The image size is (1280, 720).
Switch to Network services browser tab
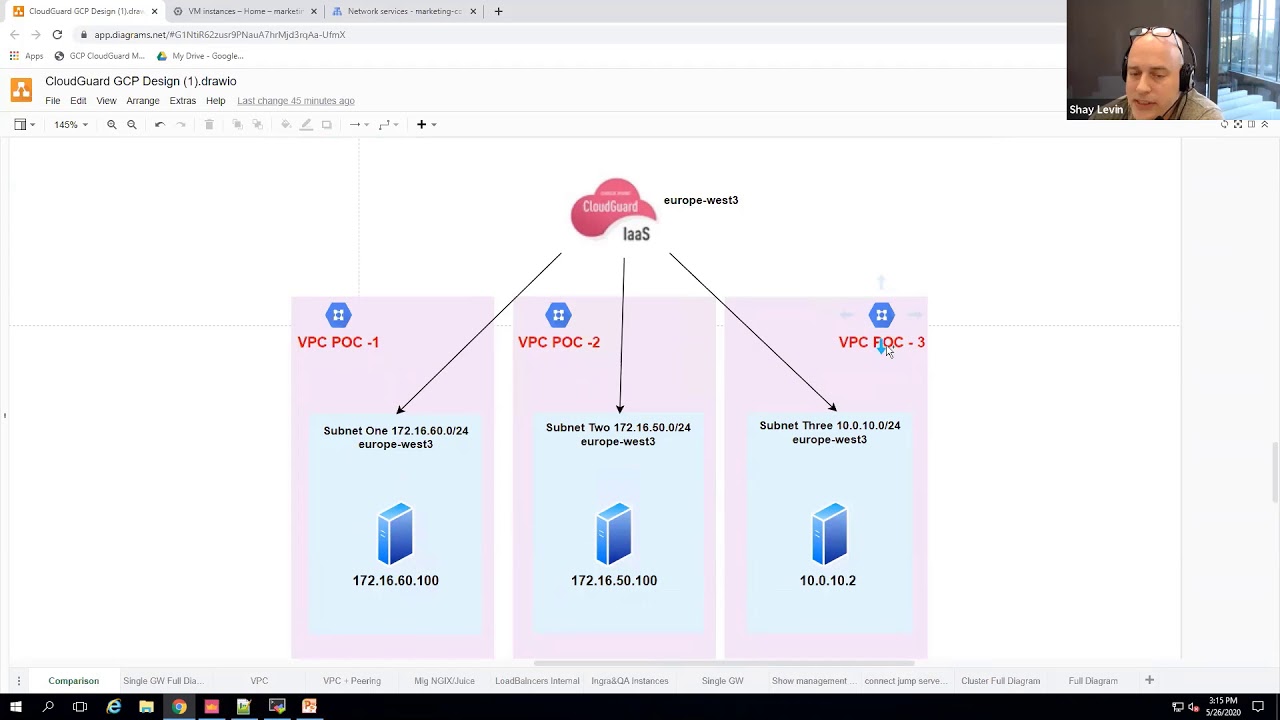pos(404,11)
